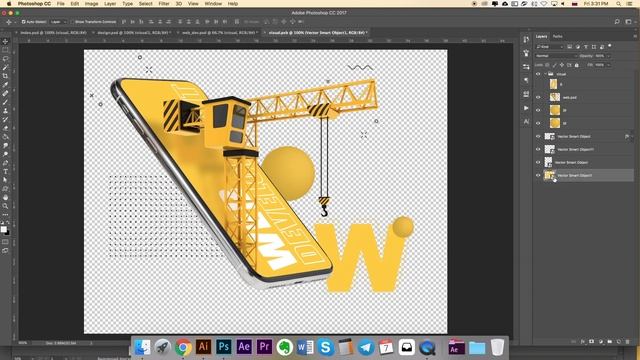The height and width of the screenshot is (360, 640).
Task: Open Google Chrome in the Dock
Action: (183, 347)
